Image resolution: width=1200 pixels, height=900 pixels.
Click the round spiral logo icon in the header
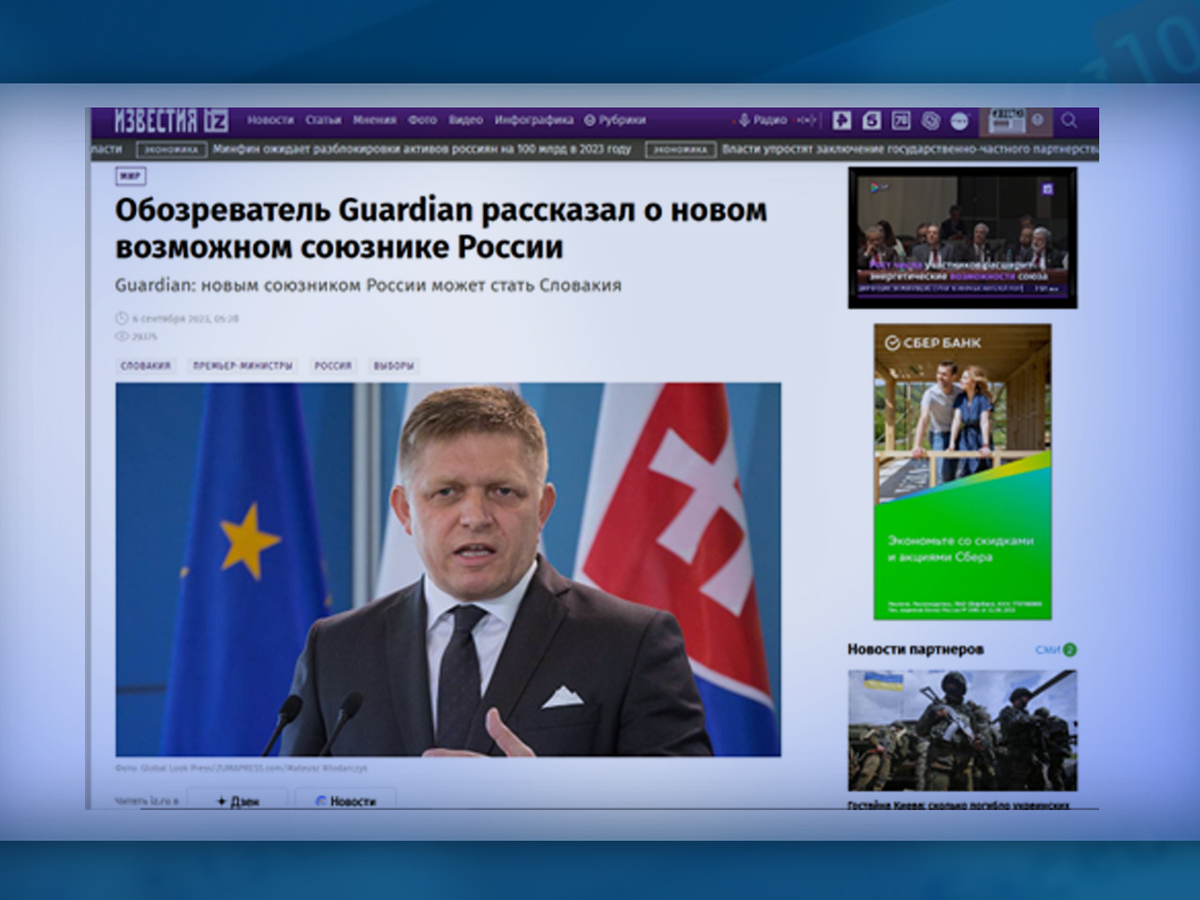point(930,120)
